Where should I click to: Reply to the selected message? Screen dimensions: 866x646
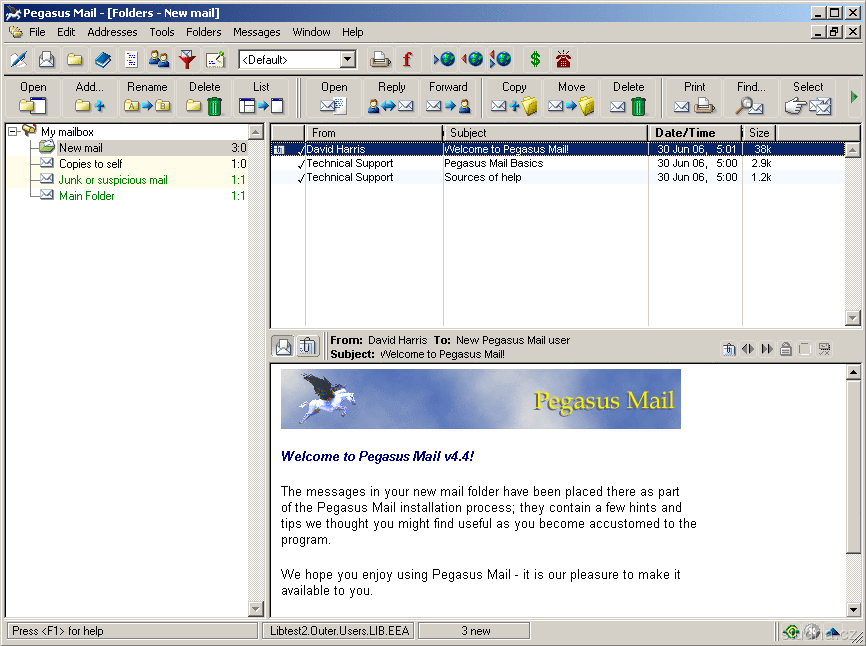[391, 98]
